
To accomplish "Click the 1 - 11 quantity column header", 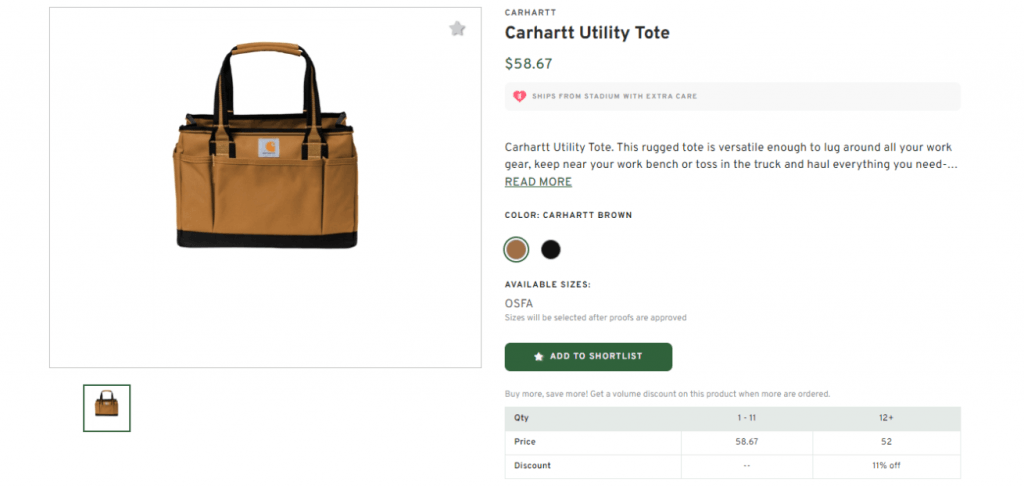I will click(746, 418).
